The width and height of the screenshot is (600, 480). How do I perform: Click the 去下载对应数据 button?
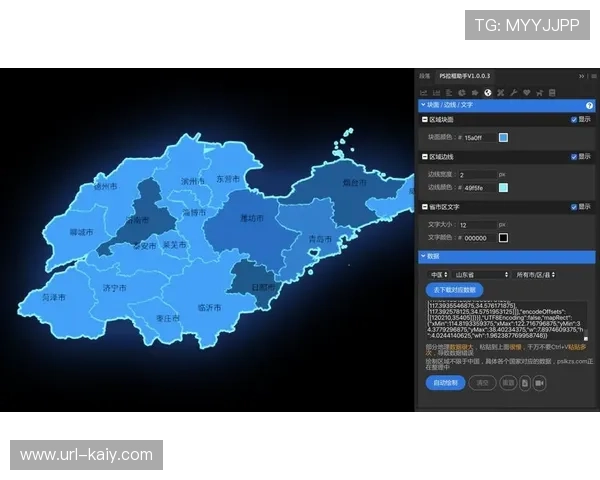coord(456,290)
